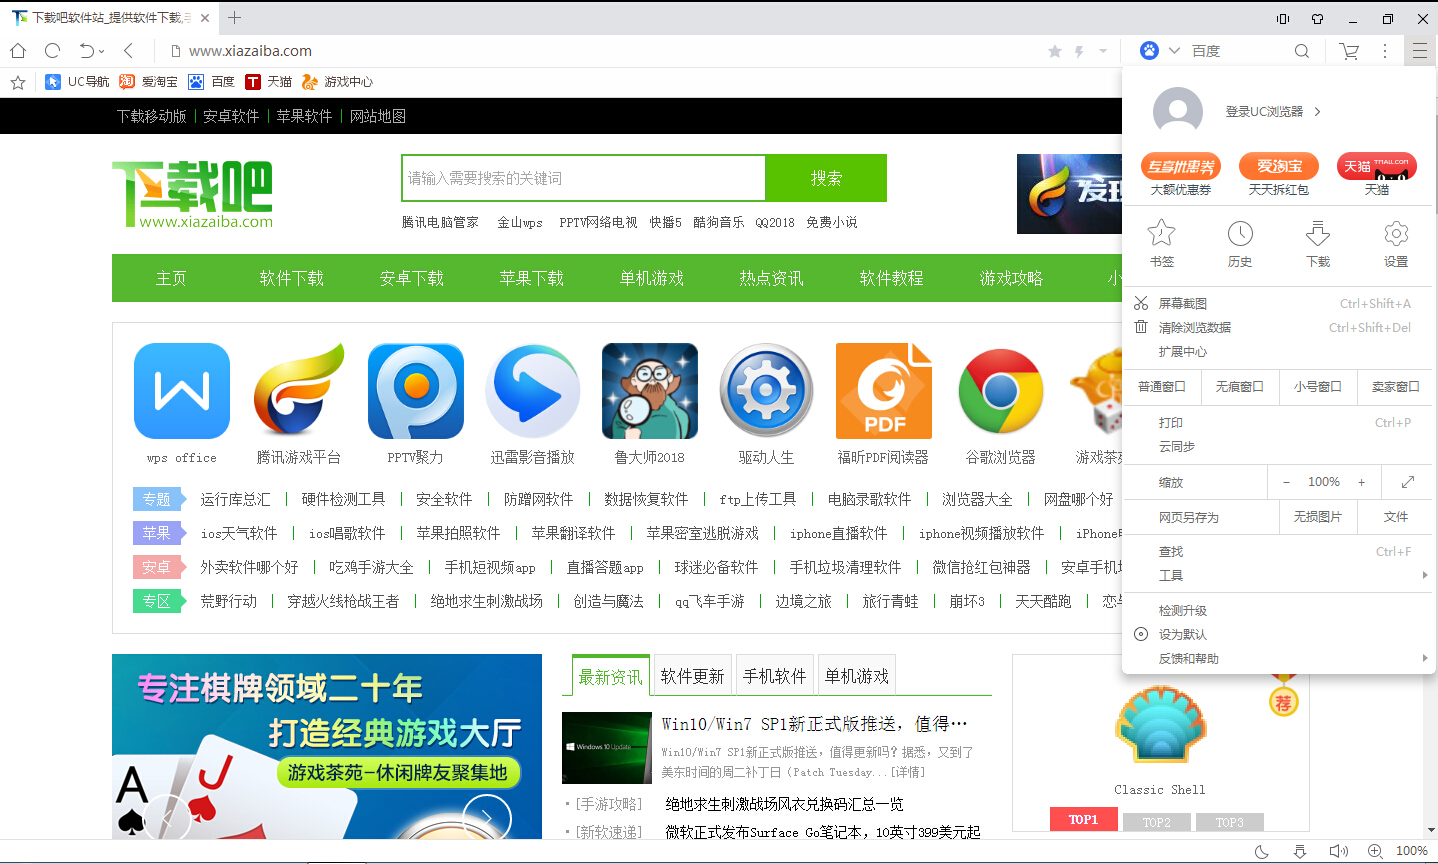Expand the 反馈和帮助 submenu
Image resolution: width=1438 pixels, height=864 pixels.
point(1424,658)
